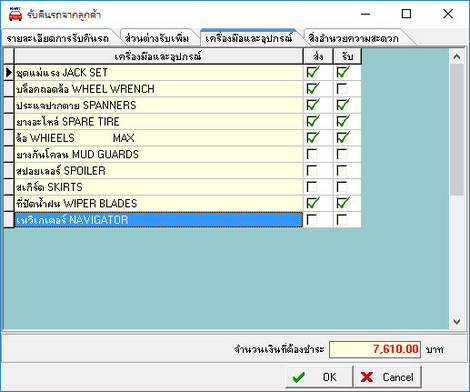This screenshot has height=392, width=470.
Task: Toggle ส่ง checkbox for JACK SET
Action: point(312,72)
